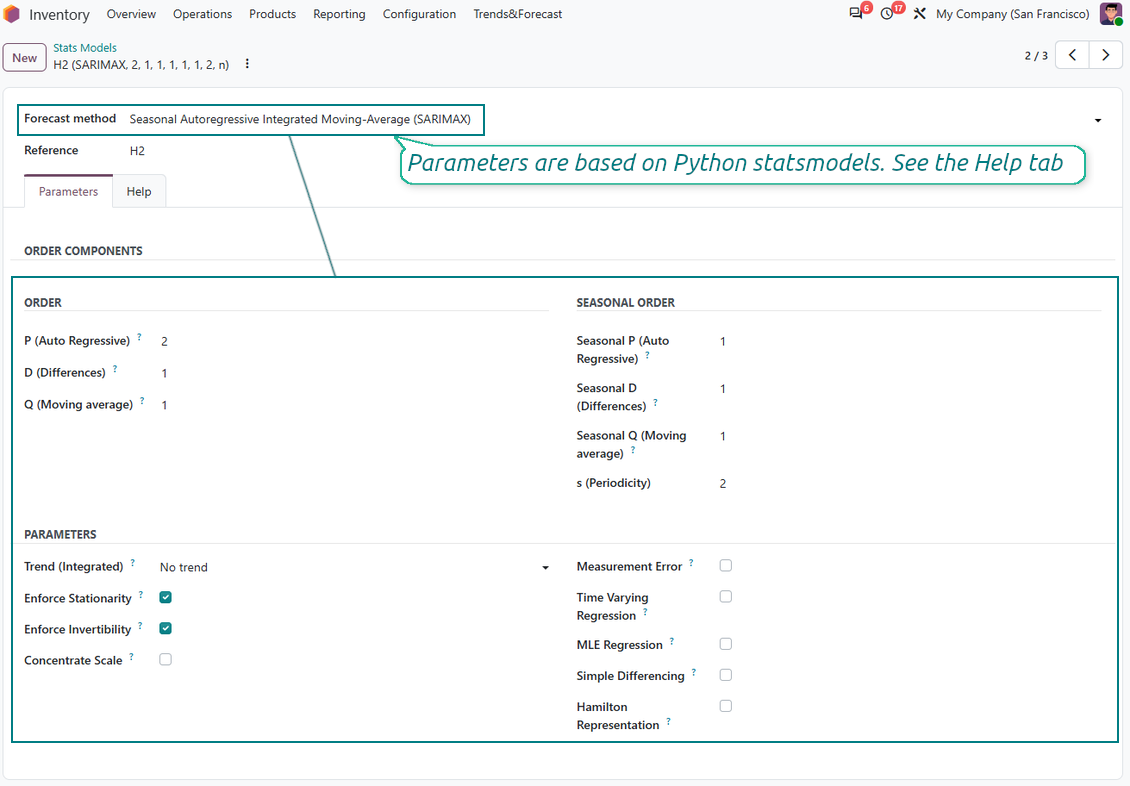Screen dimensions: 1130x786
Task: Open My Company (San Francisco) switcher
Action: click(x=1013, y=14)
